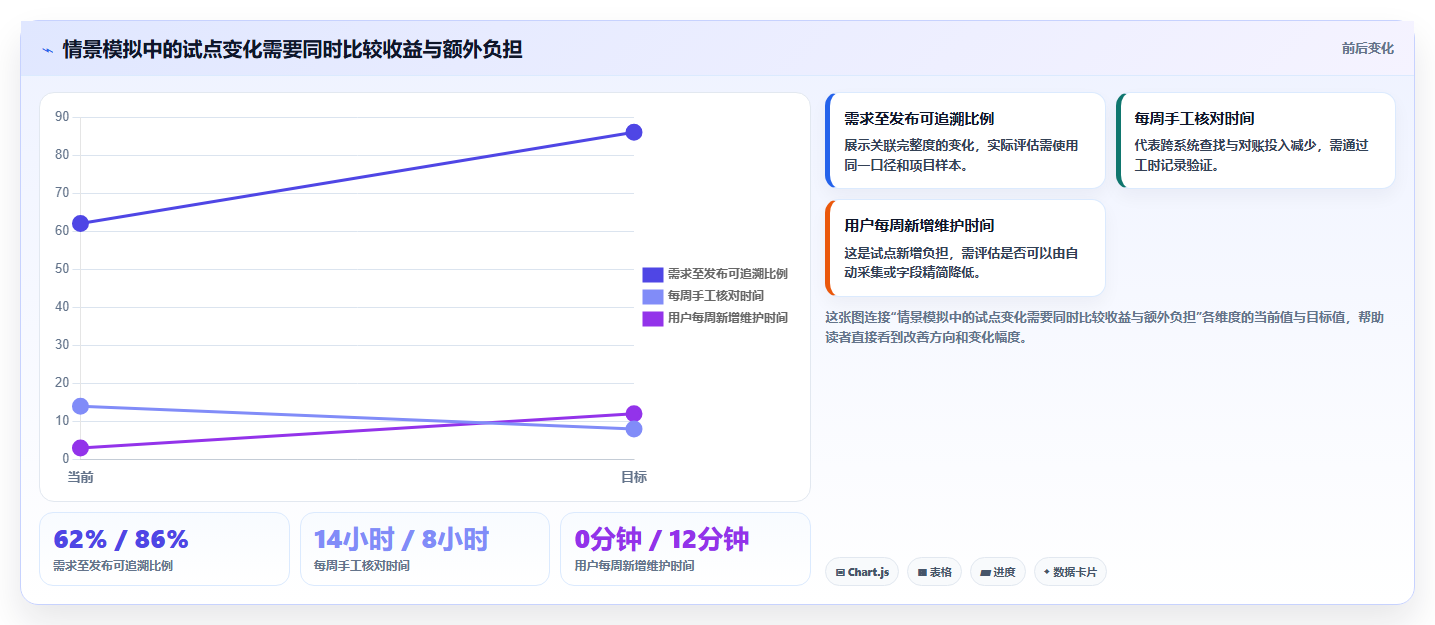1435x625 pixels.
Task: Click the 前后变化 label in header
Action: (x=1367, y=49)
